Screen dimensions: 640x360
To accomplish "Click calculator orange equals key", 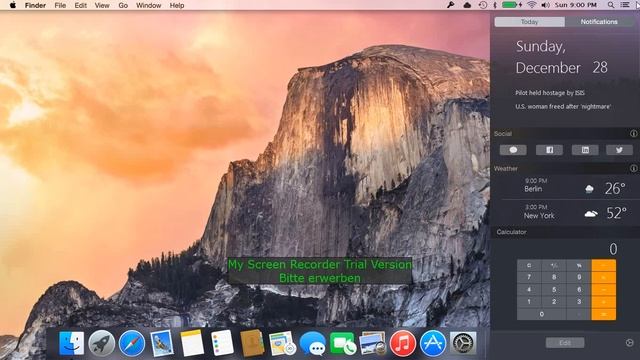I will pos(604,314).
